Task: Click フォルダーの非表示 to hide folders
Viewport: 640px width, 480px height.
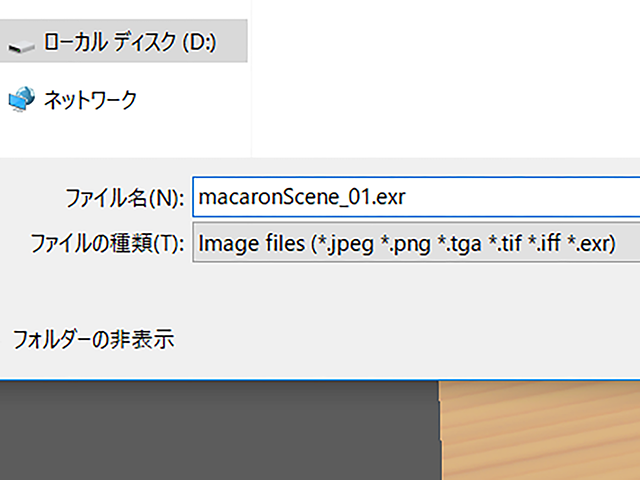Action: point(93,340)
